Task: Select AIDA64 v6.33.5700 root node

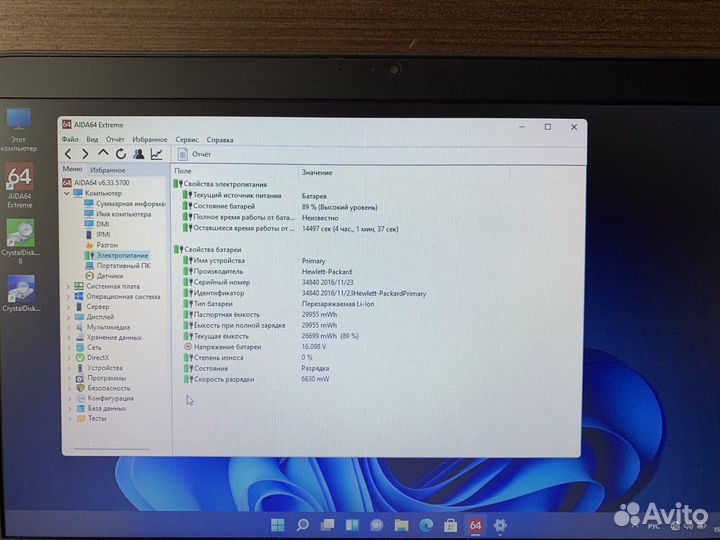Action: pyautogui.click(x=96, y=183)
